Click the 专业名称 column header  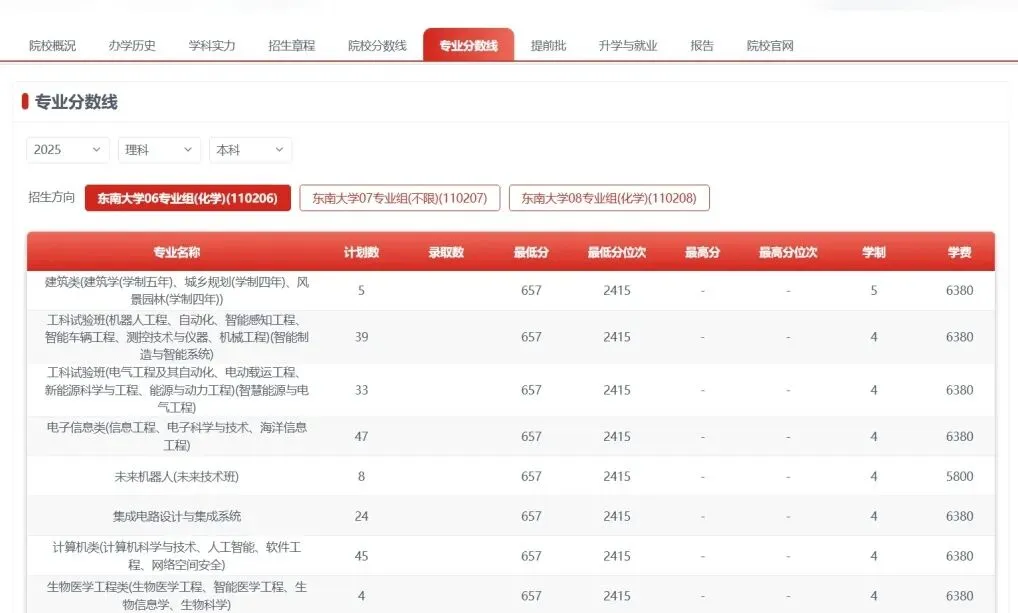coord(177,252)
